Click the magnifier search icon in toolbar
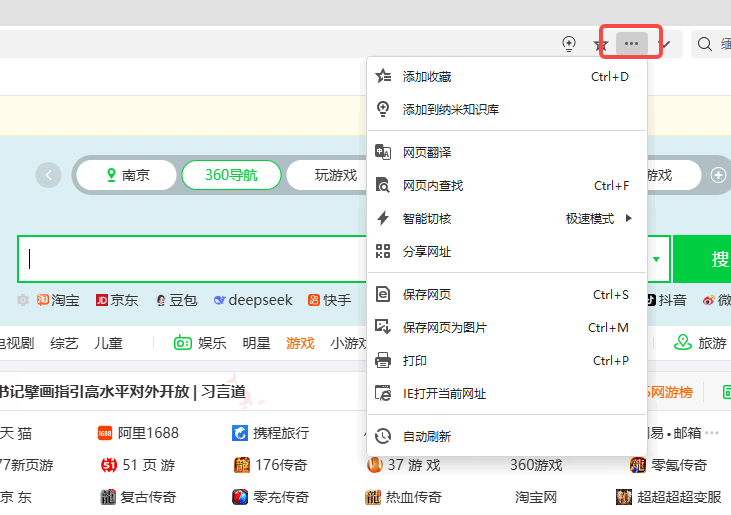This screenshot has width=731, height=515. coord(705,44)
